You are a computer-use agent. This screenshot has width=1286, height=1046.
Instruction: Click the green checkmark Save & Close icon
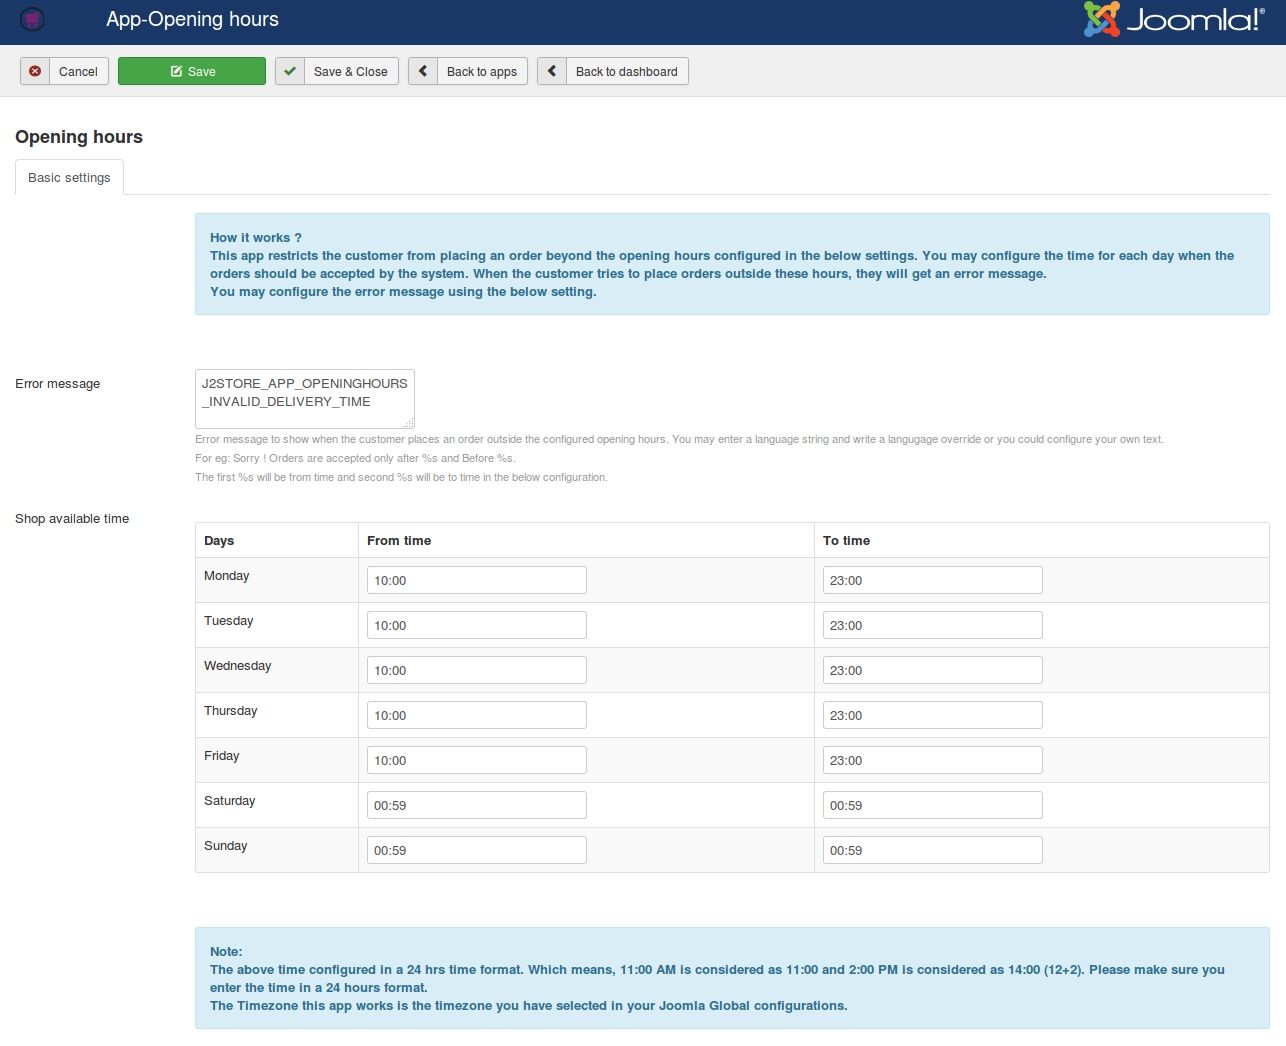pos(290,71)
